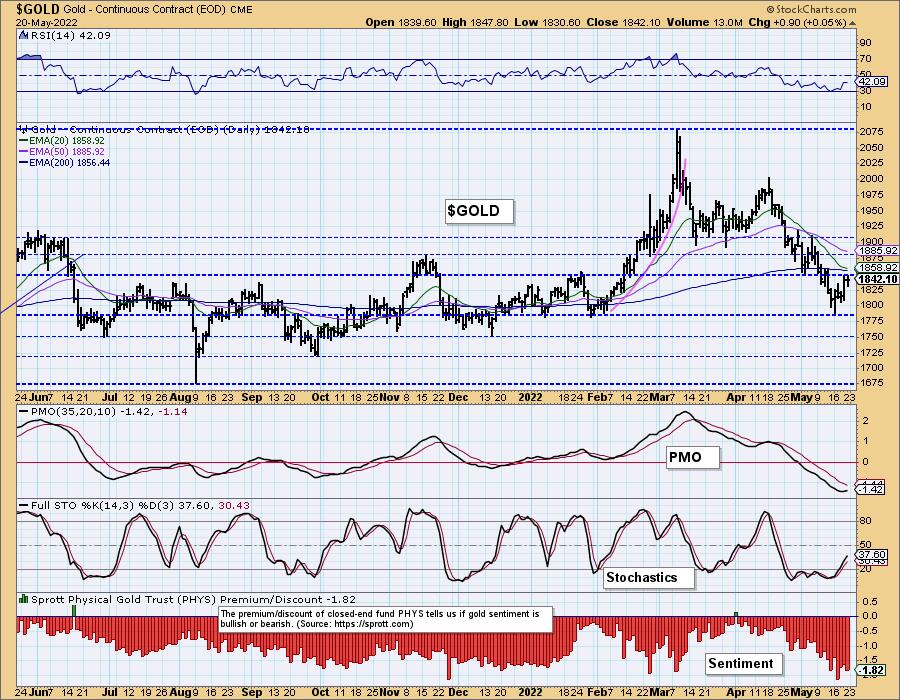The height and width of the screenshot is (700, 900).
Task: Click the PHYS premium/discount explanation note
Action: coord(387,619)
